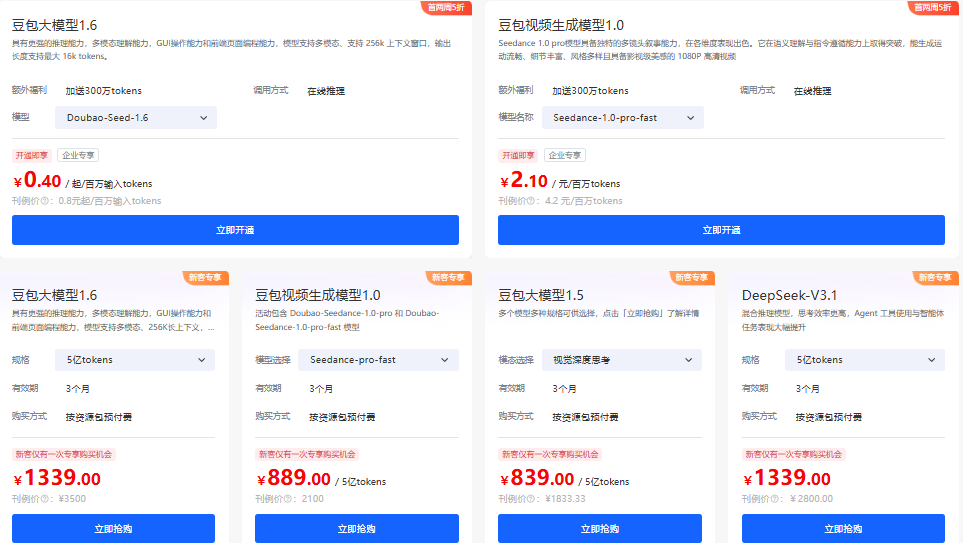Screen dimensions: 963x543
Task: Click the '/ 5亿tokens' unit beside ¥889.00
Action: [x=361, y=482]
